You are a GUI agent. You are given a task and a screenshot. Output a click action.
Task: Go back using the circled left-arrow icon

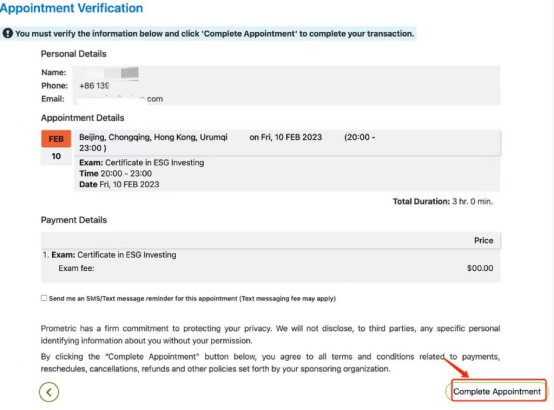click(x=49, y=392)
